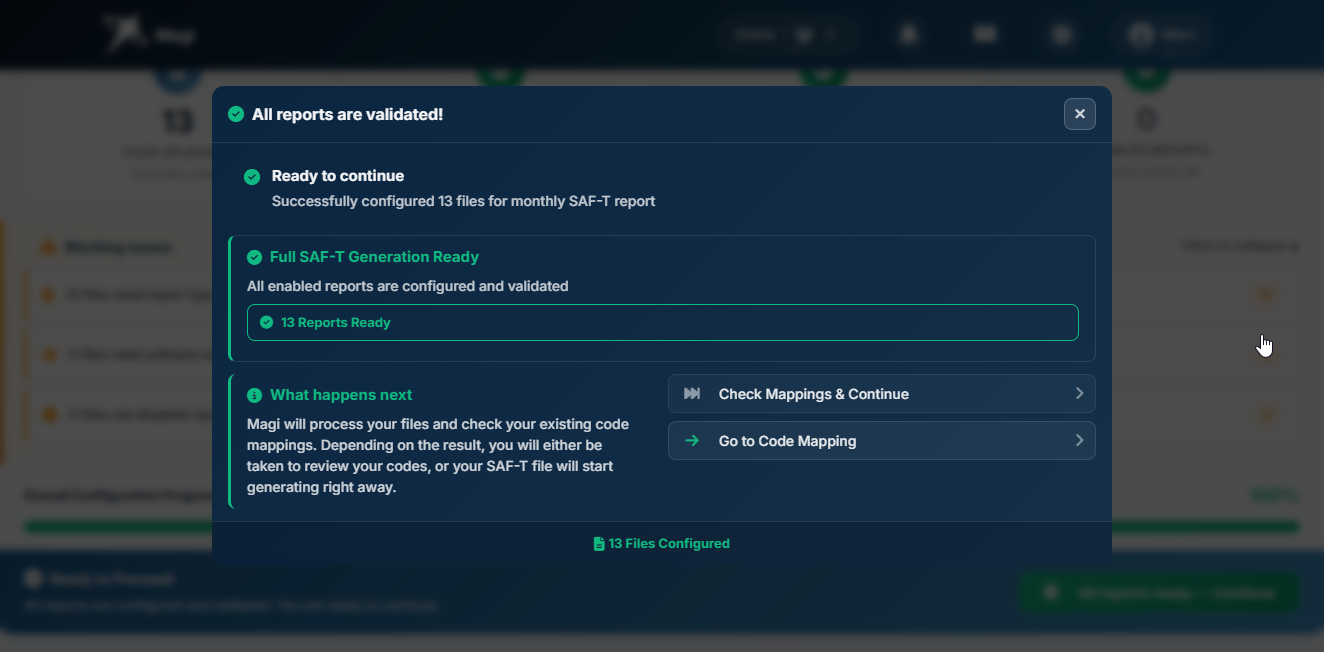Screen dimensions: 1324x652
Task: Click the 'Successfully configured 13 files for monthly SAF-T report' text
Action: pos(464,201)
